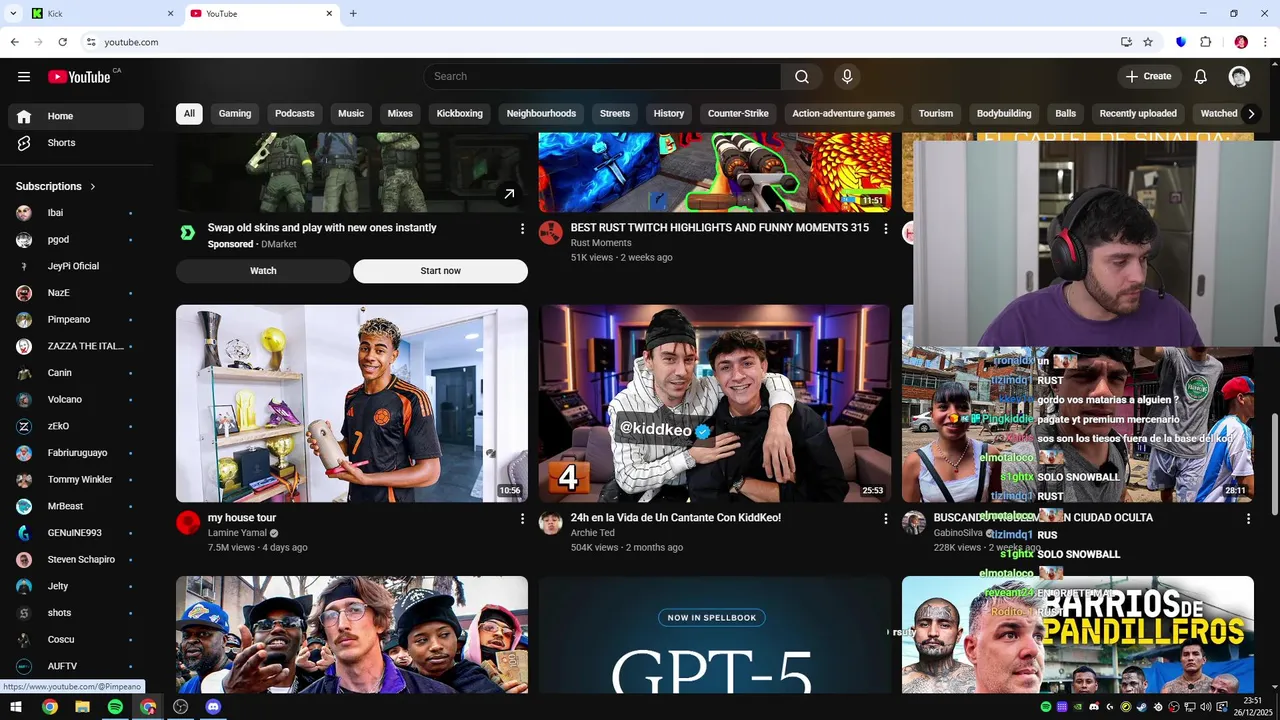The height and width of the screenshot is (720, 1280).
Task: Open the account avatar menu
Action: (1239, 77)
